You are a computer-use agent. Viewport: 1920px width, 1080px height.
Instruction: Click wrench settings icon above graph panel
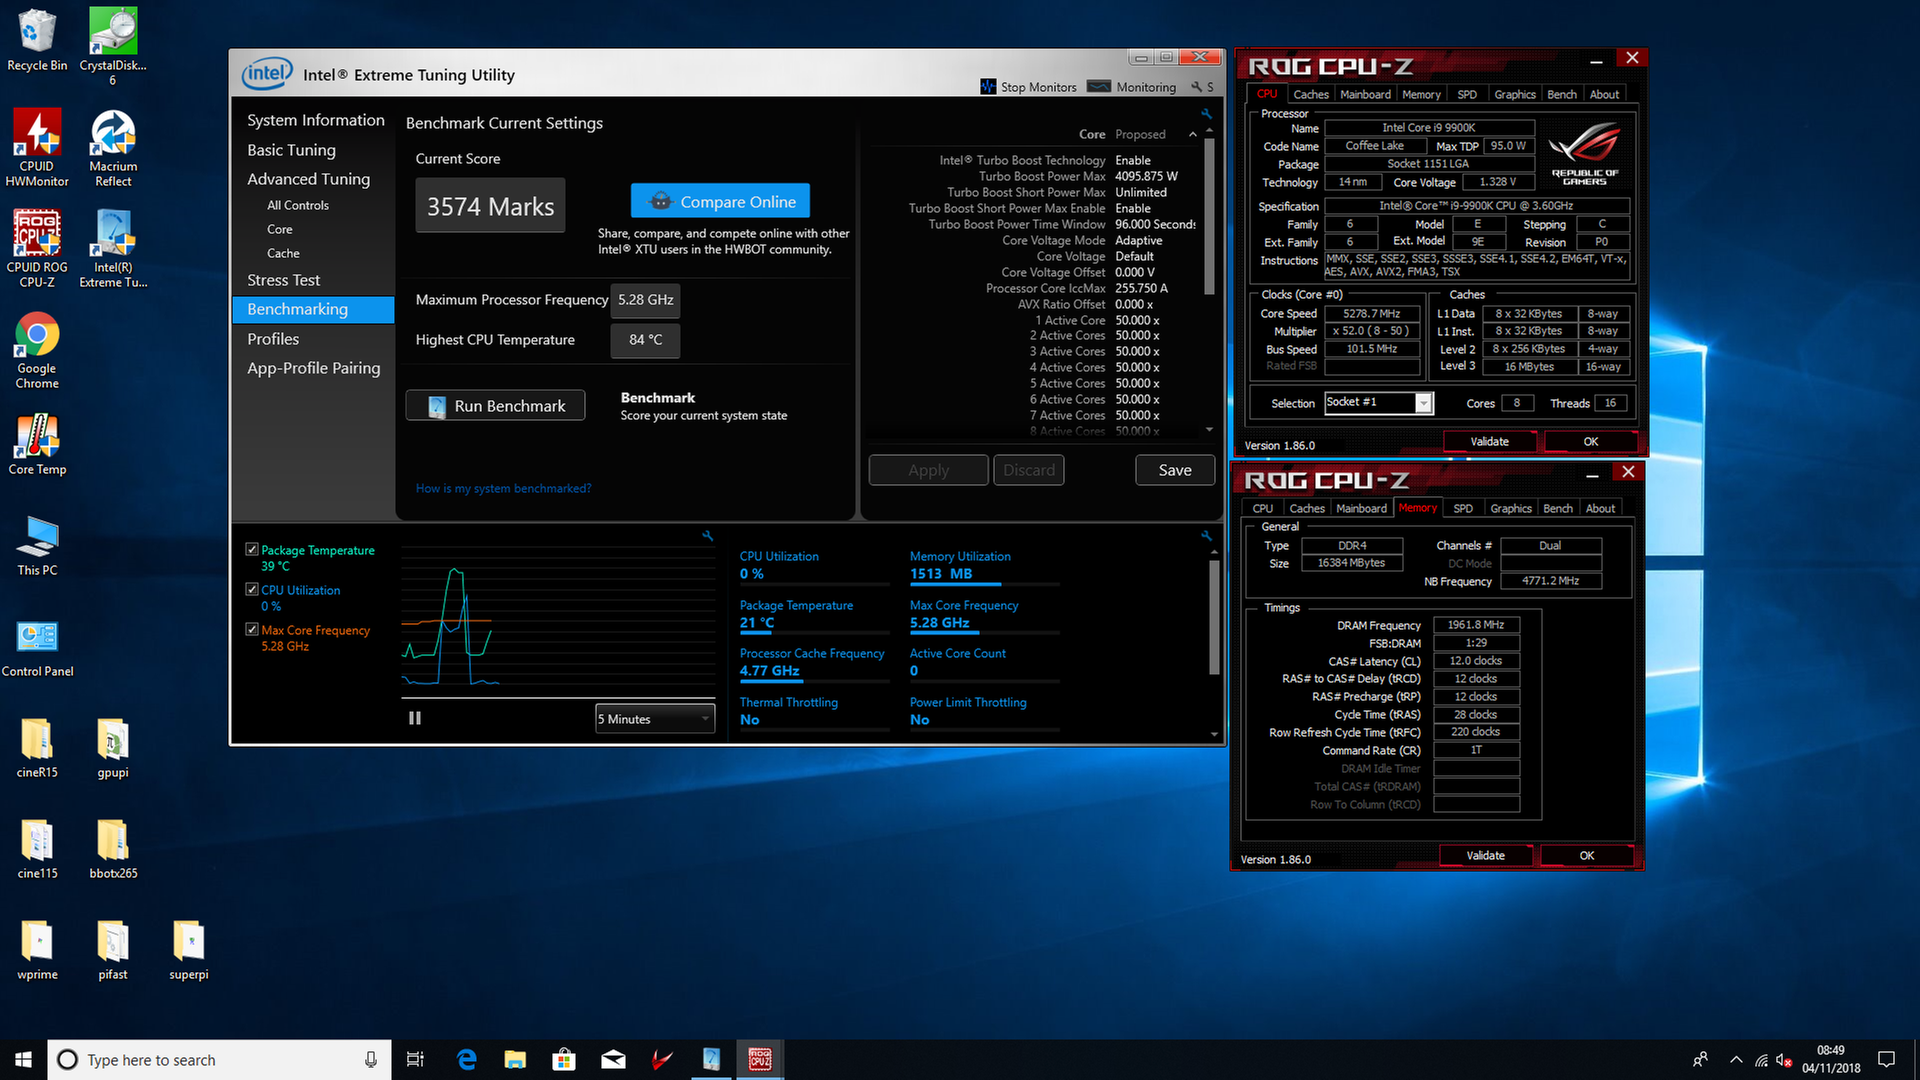pos(708,536)
